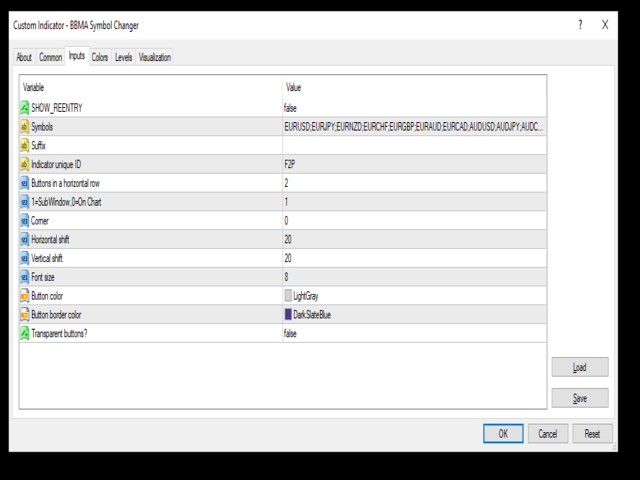Select the Suffix variable name
Image resolution: width=640 pixels, height=480 pixels.
[38, 146]
